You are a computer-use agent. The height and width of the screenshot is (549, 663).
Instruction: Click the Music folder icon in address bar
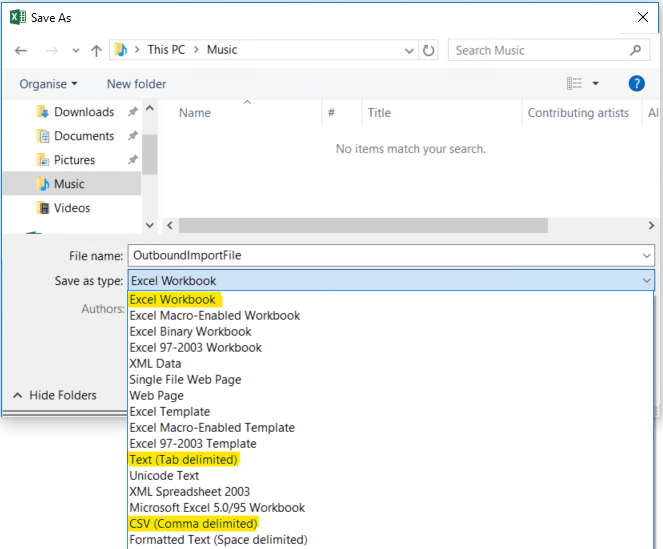pyautogui.click(x=121, y=50)
